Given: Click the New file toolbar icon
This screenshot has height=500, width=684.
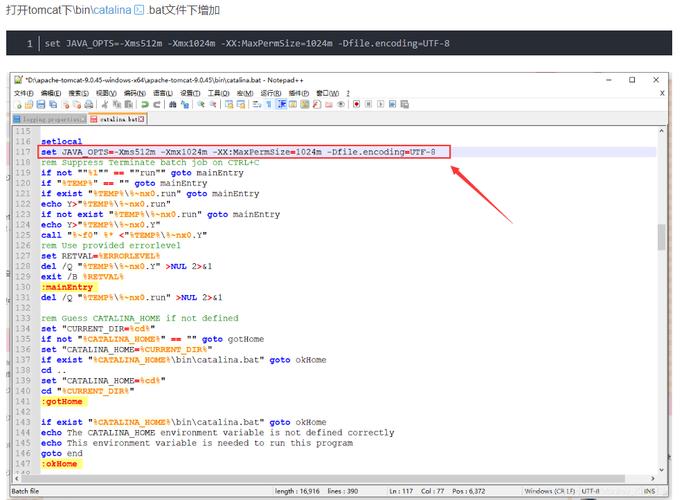Looking at the screenshot, I should click(x=18, y=104).
